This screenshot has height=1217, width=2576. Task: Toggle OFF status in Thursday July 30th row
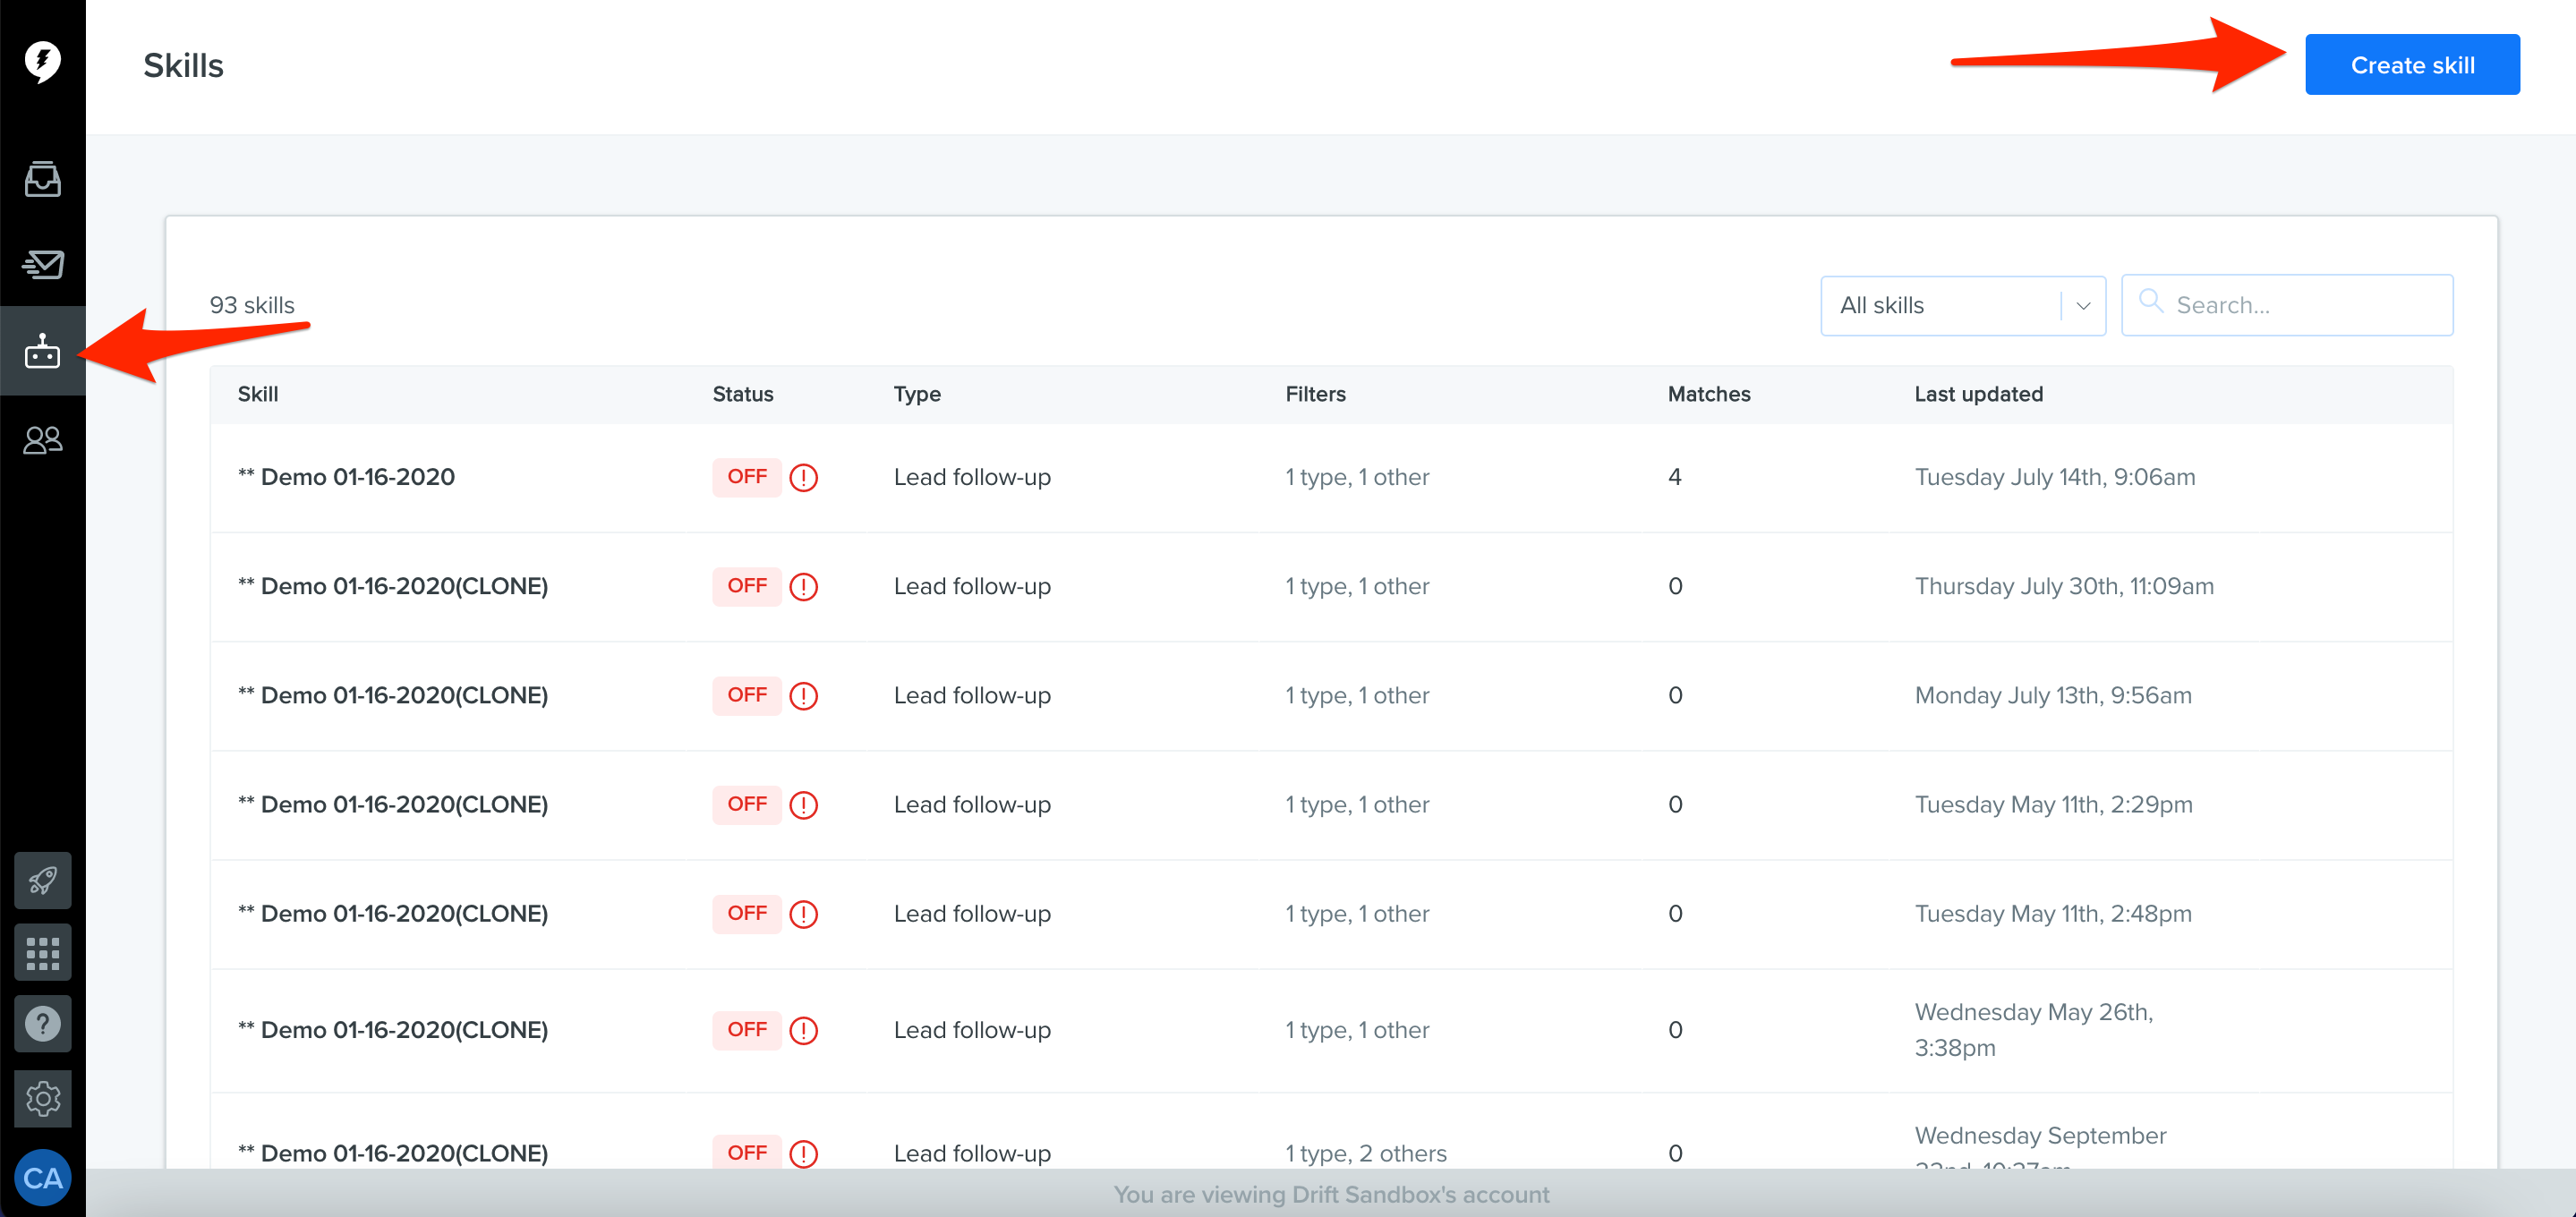tap(746, 586)
